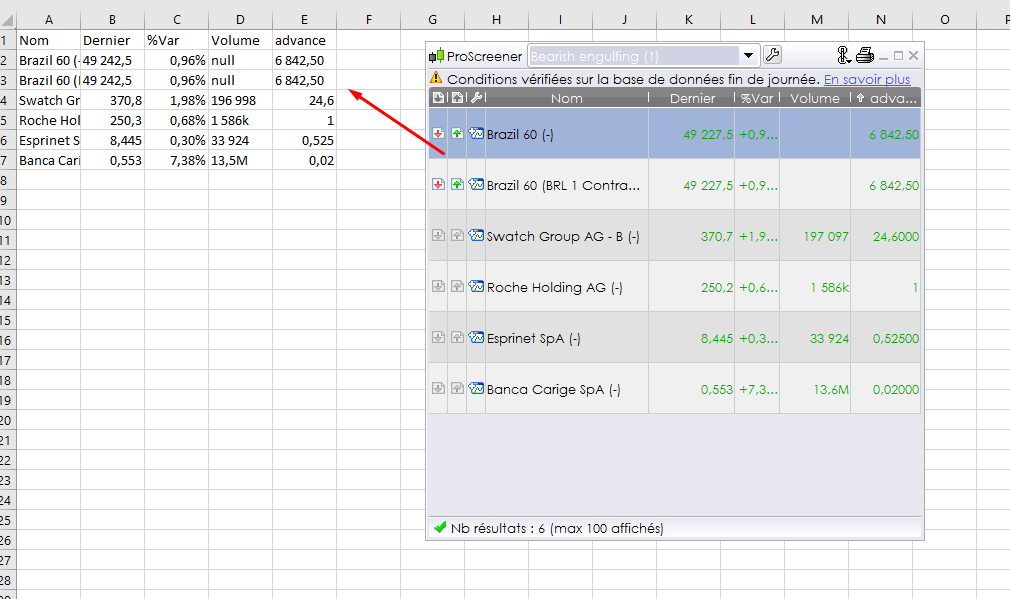Click the '197 097' volume value

pos(826,236)
